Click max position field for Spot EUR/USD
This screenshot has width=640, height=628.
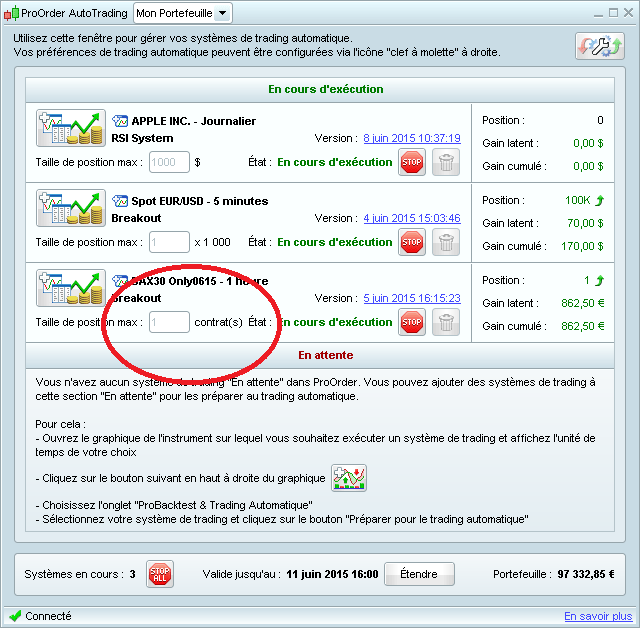point(169,242)
